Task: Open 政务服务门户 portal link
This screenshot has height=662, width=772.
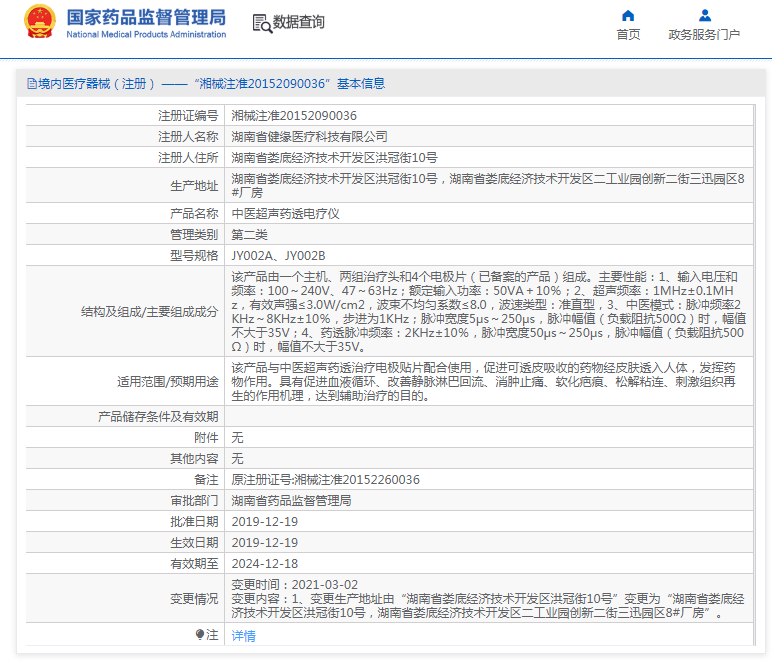Action: click(x=704, y=34)
